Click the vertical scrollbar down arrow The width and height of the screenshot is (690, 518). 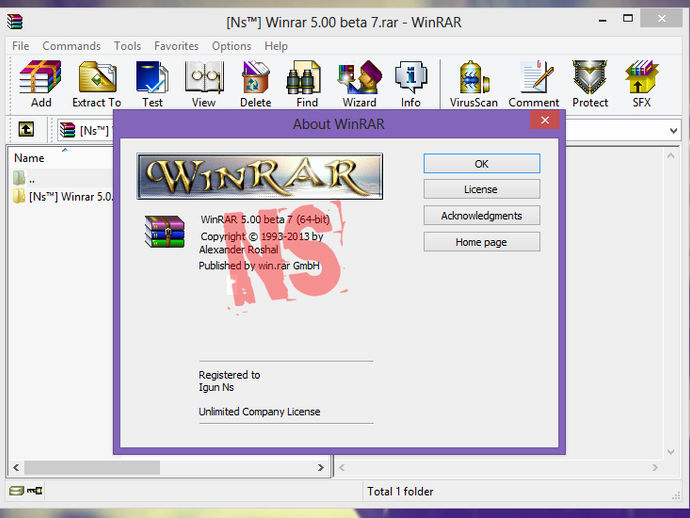click(671, 452)
